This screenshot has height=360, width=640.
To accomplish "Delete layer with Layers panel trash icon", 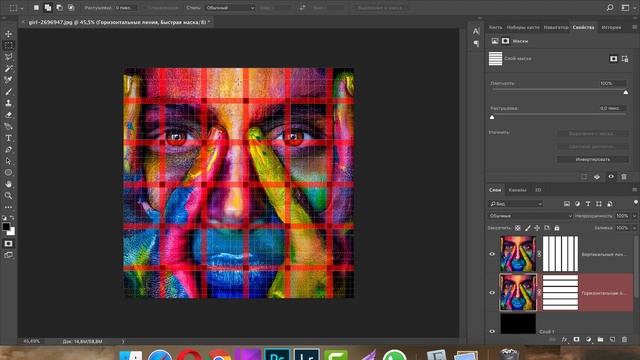I will (624, 340).
